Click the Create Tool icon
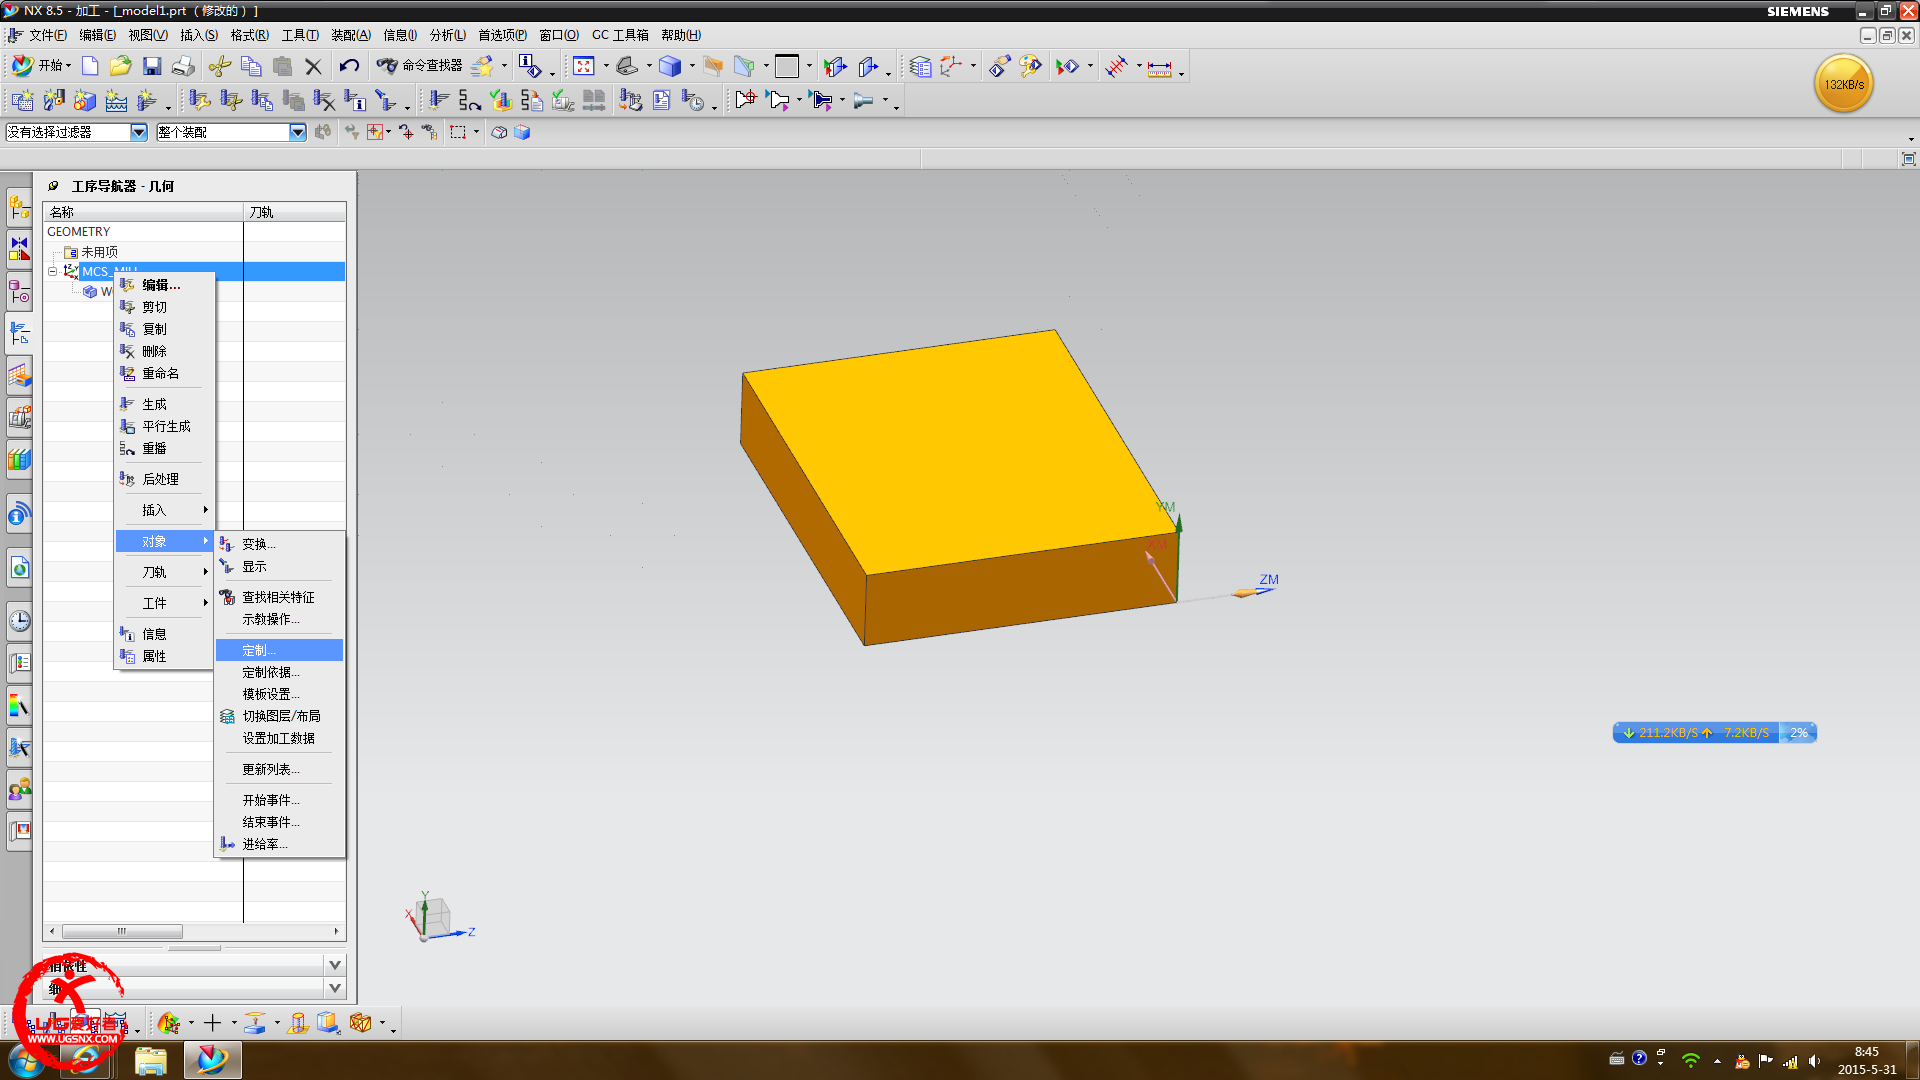1920x1080 pixels. (54, 100)
